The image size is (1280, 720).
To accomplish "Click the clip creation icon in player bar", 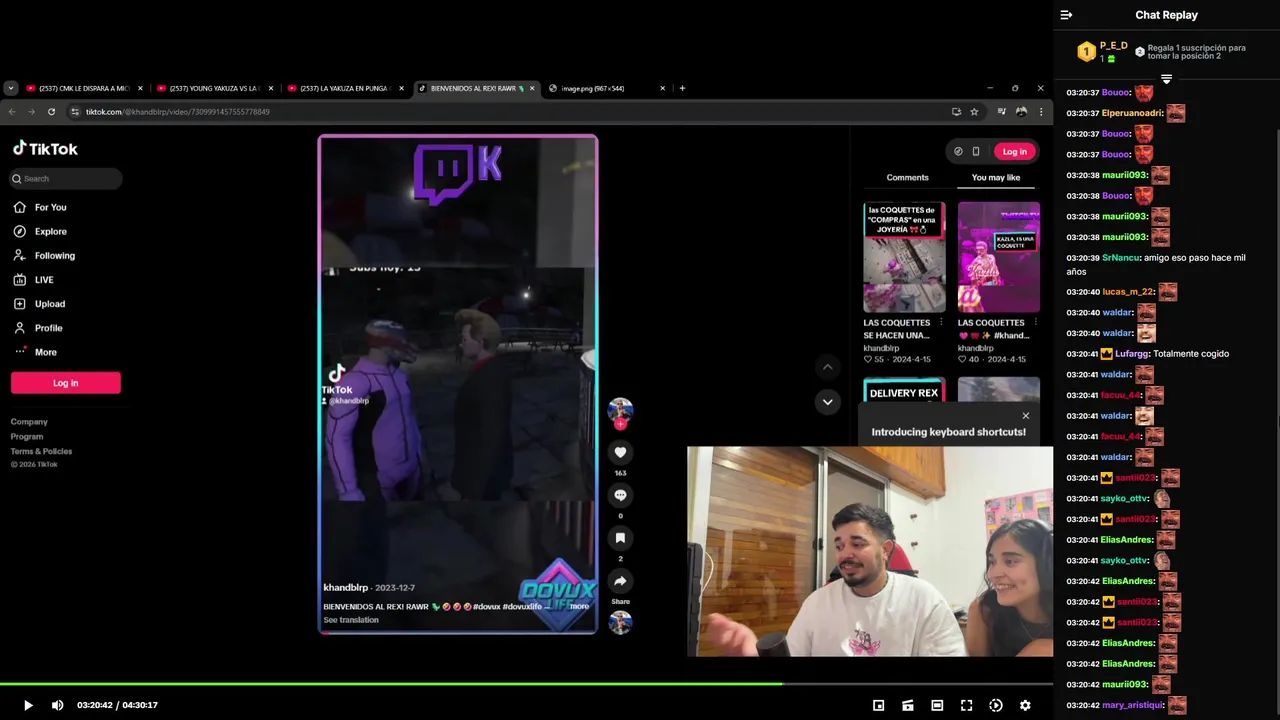I will pos(907,705).
